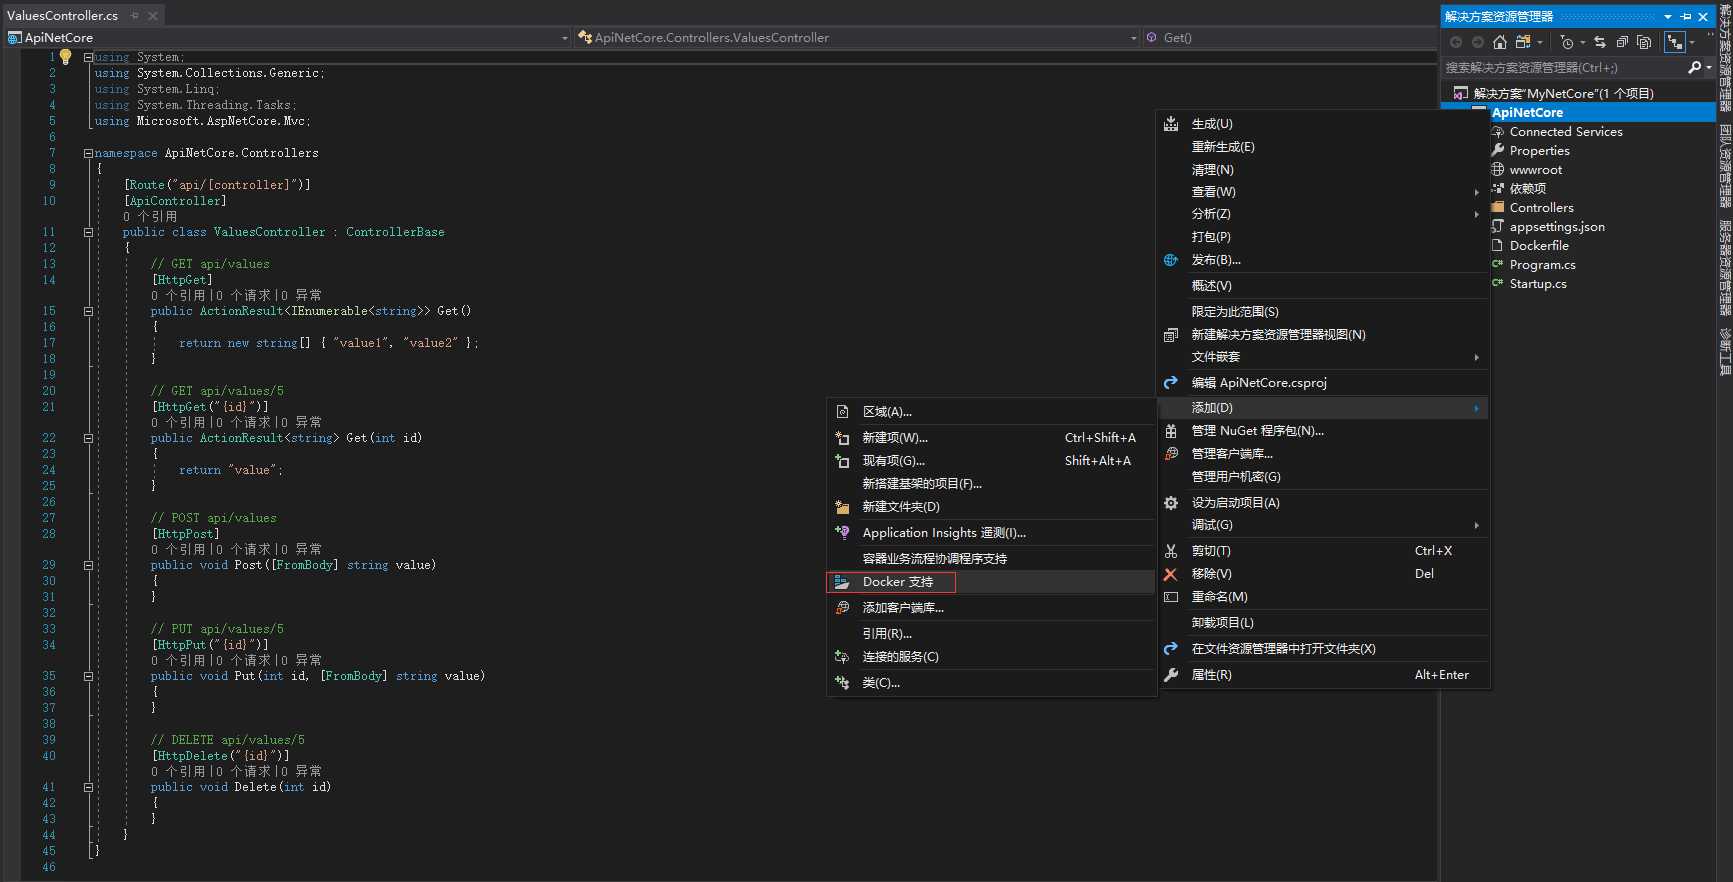Click the NuGet package icon in context menu
1733x882 pixels.
tap(1171, 431)
